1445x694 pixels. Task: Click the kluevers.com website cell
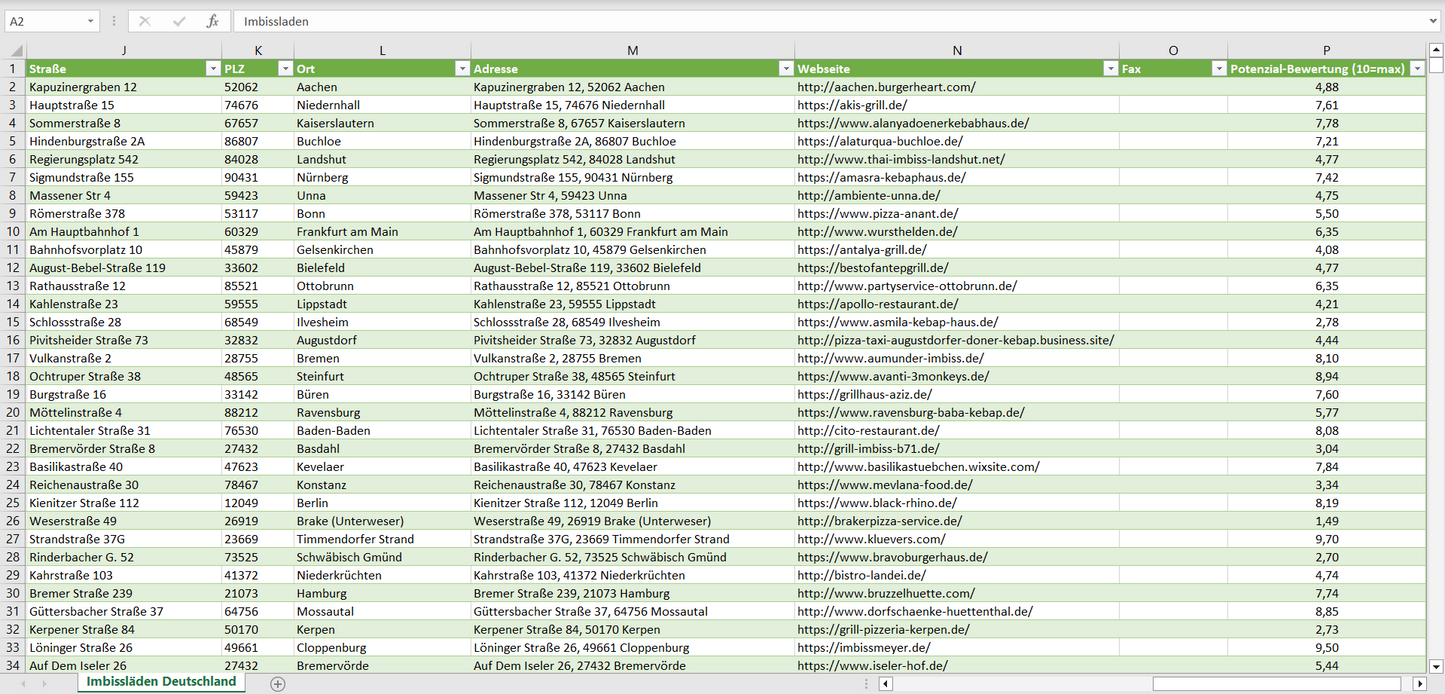(870, 539)
